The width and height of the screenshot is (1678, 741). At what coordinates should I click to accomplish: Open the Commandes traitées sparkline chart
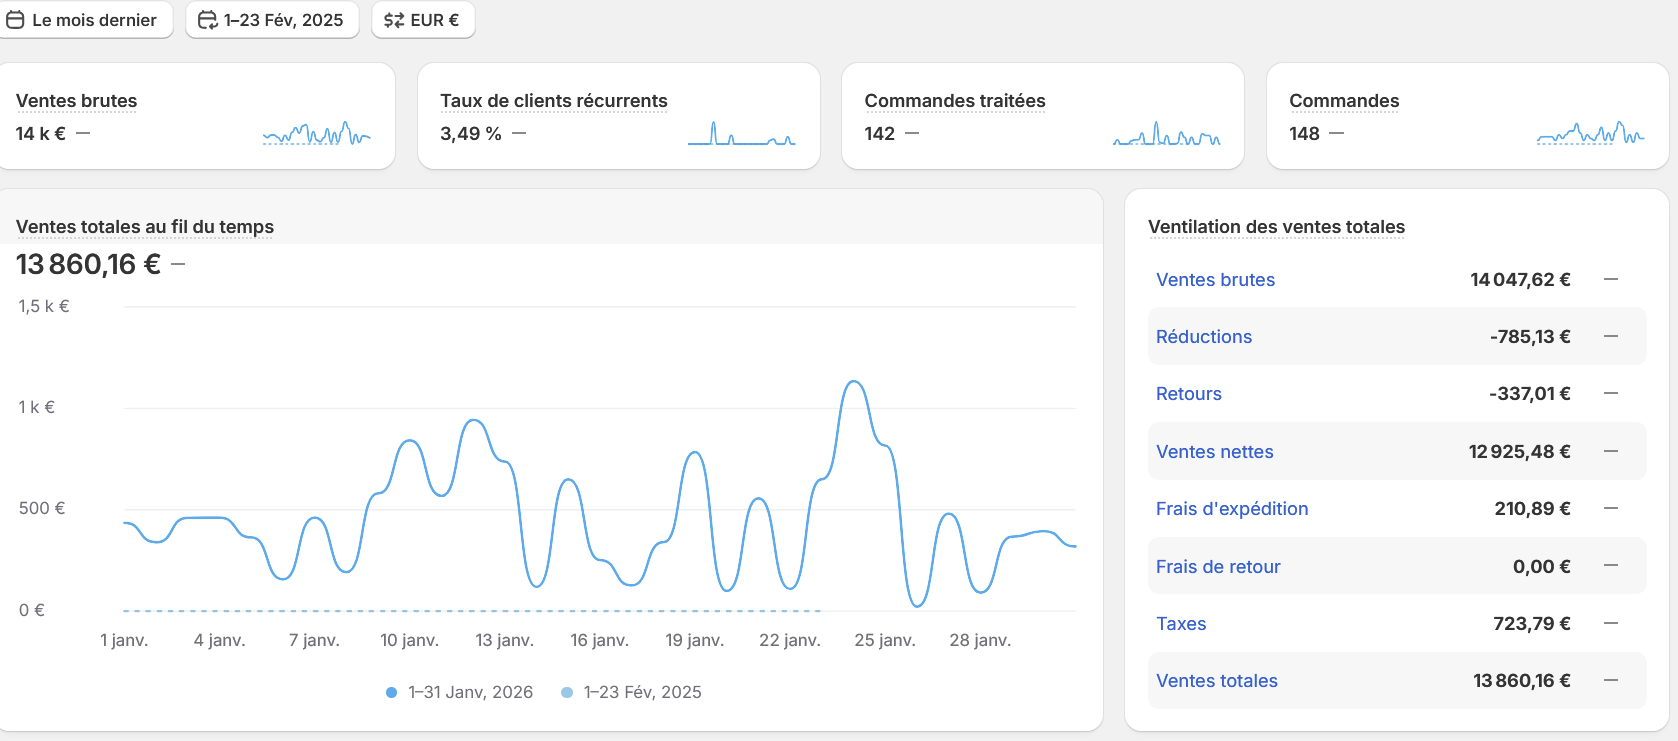[x=1166, y=134]
